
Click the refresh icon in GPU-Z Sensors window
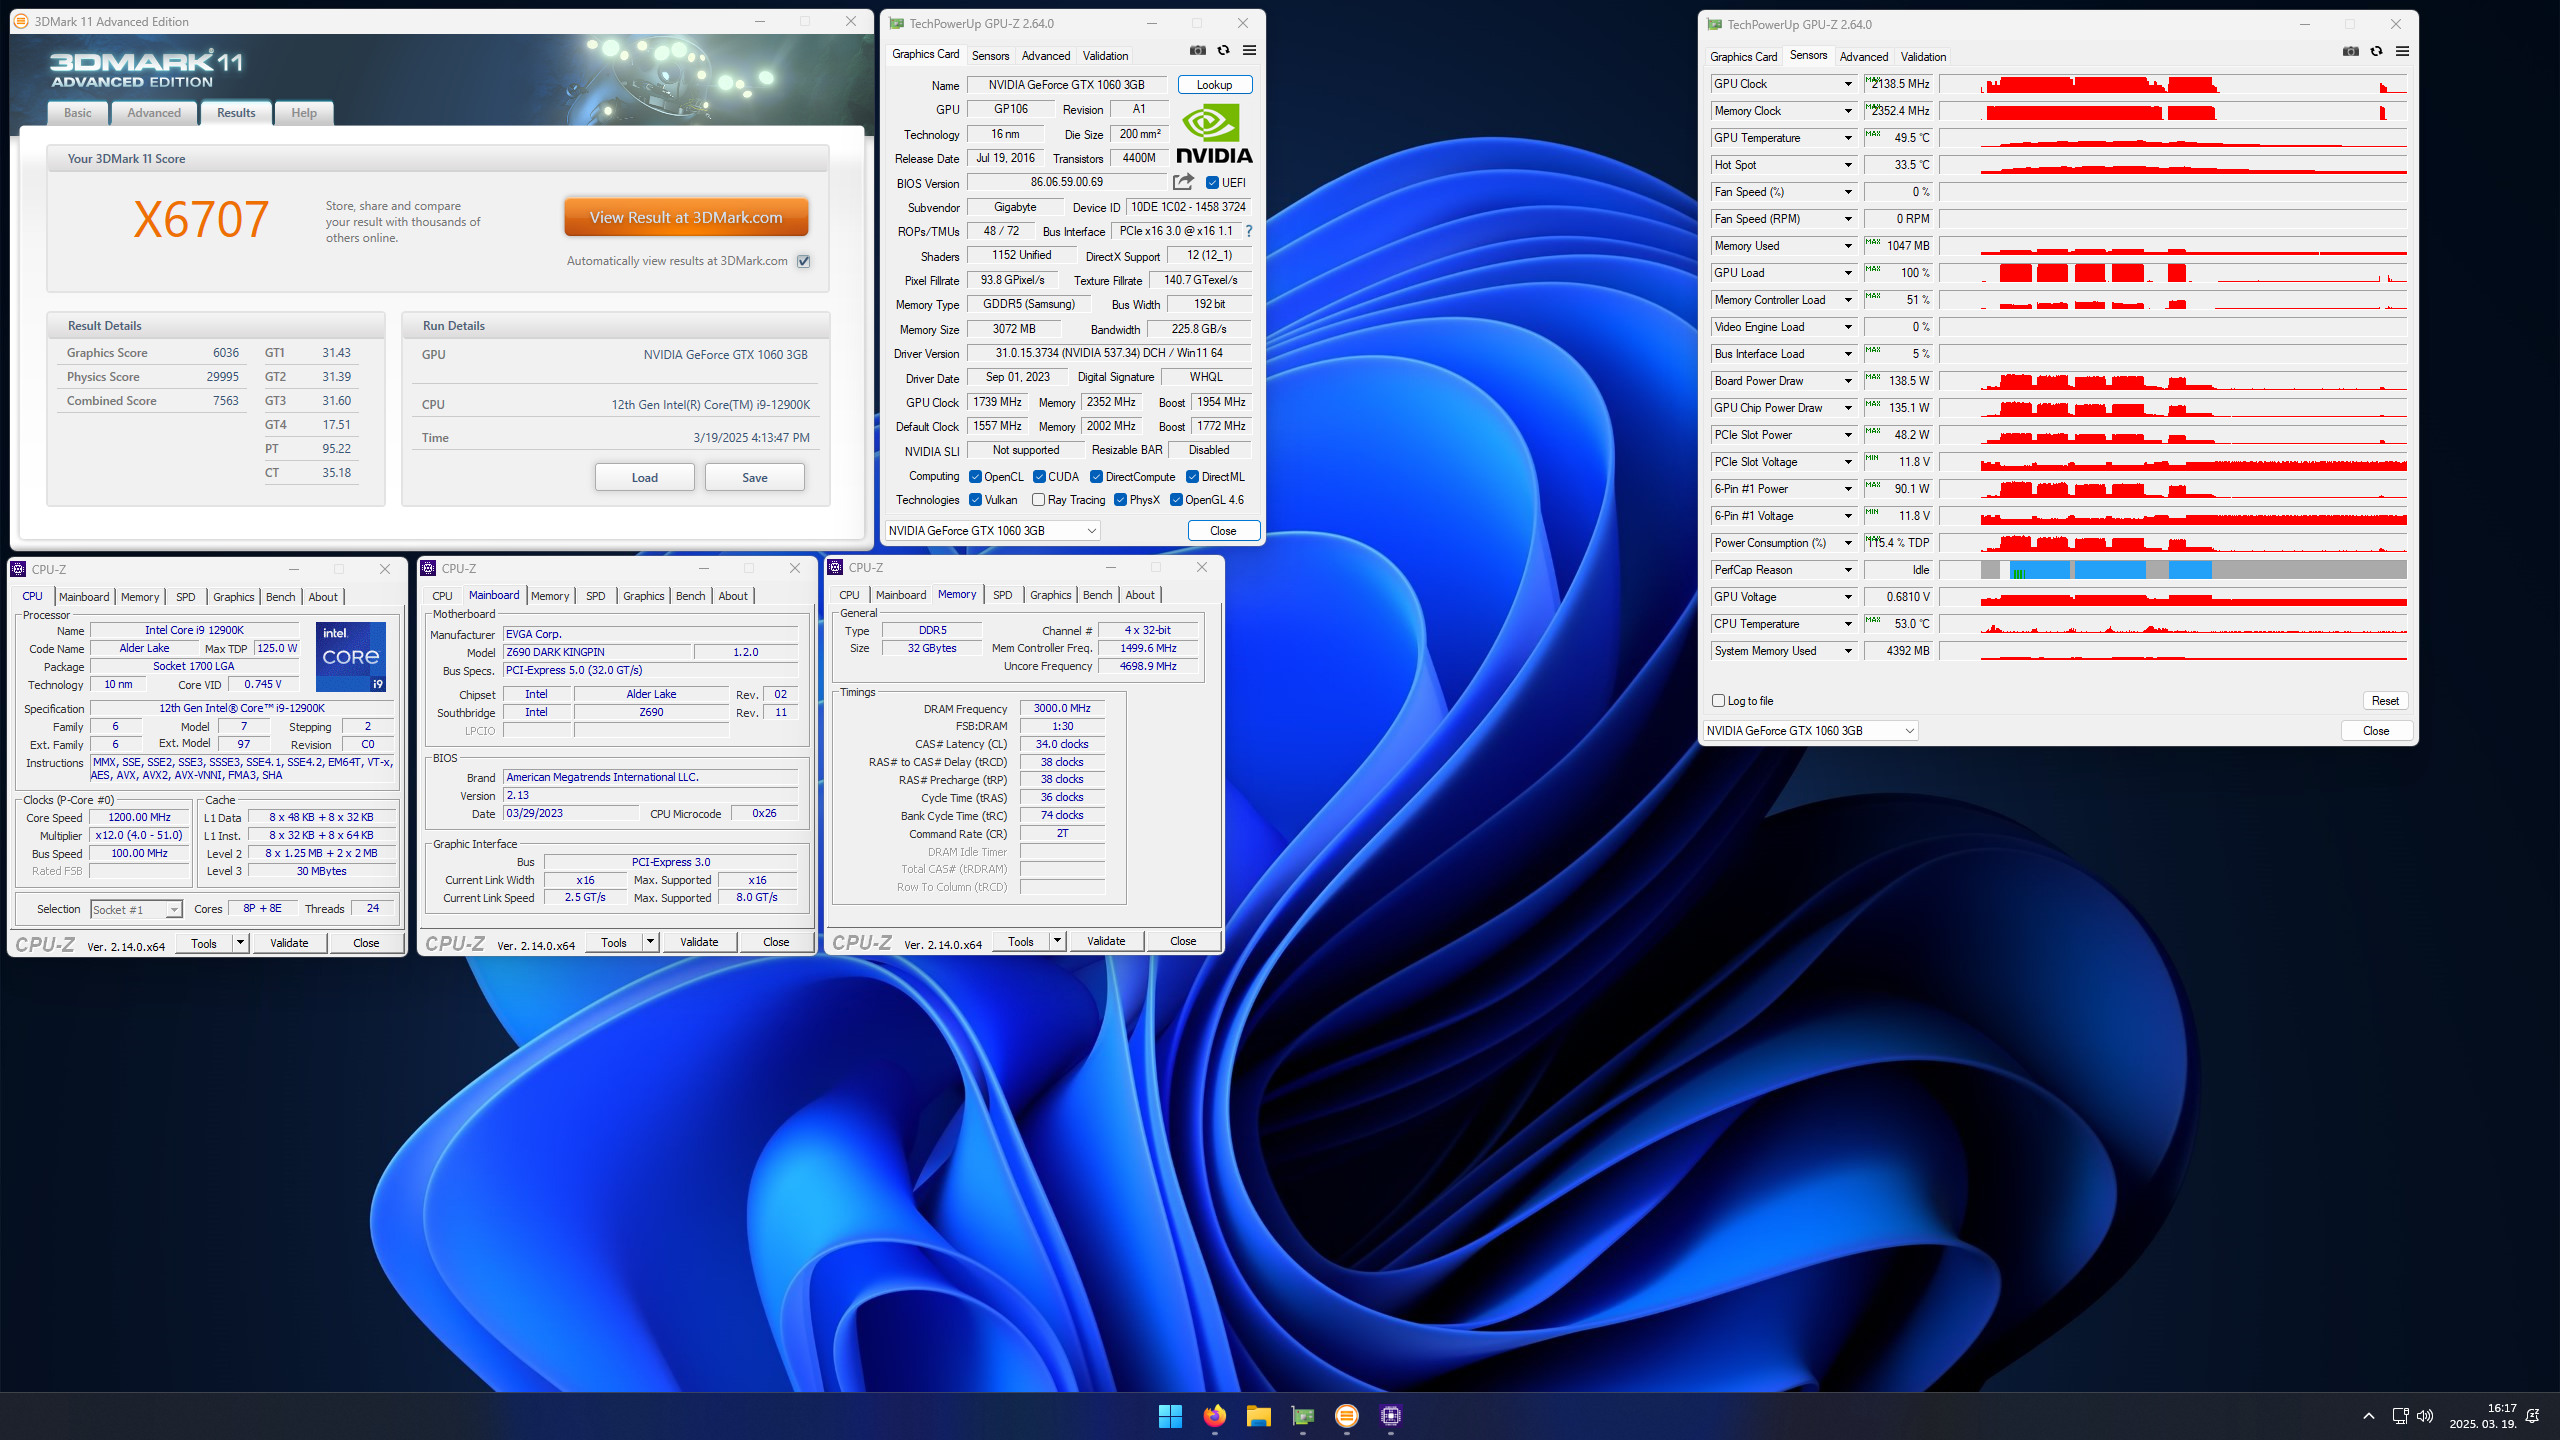click(2376, 51)
